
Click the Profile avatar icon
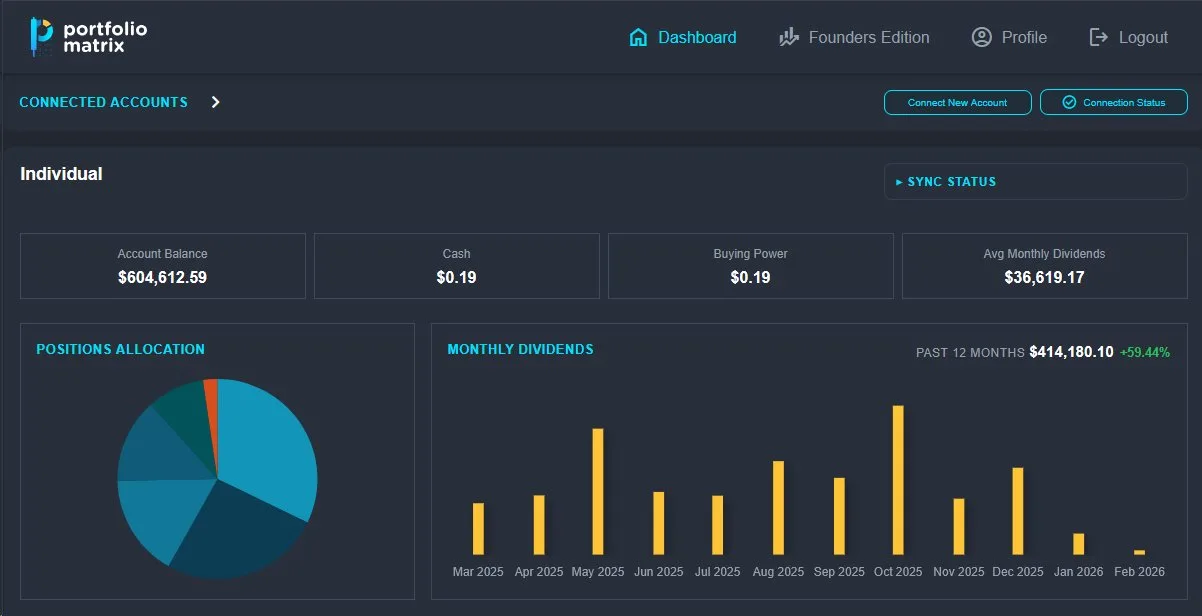981,36
